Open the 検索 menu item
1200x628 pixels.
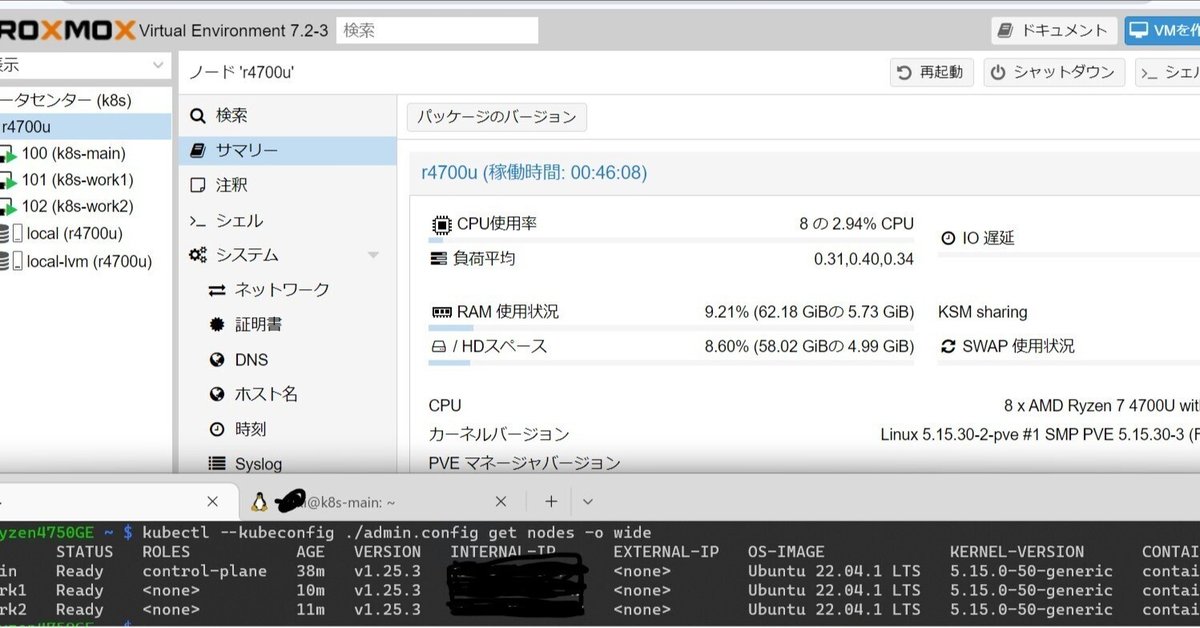[x=288, y=116]
